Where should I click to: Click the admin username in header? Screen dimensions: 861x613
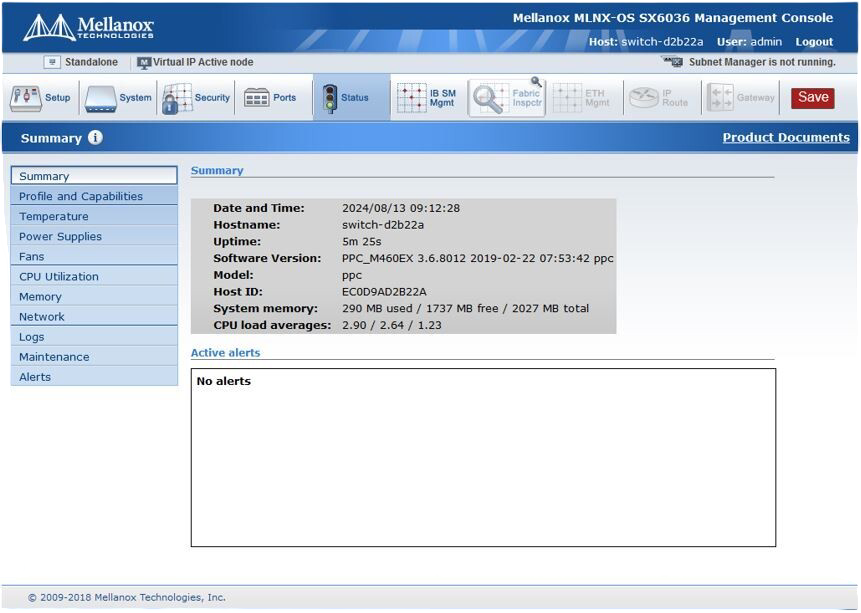[766, 42]
